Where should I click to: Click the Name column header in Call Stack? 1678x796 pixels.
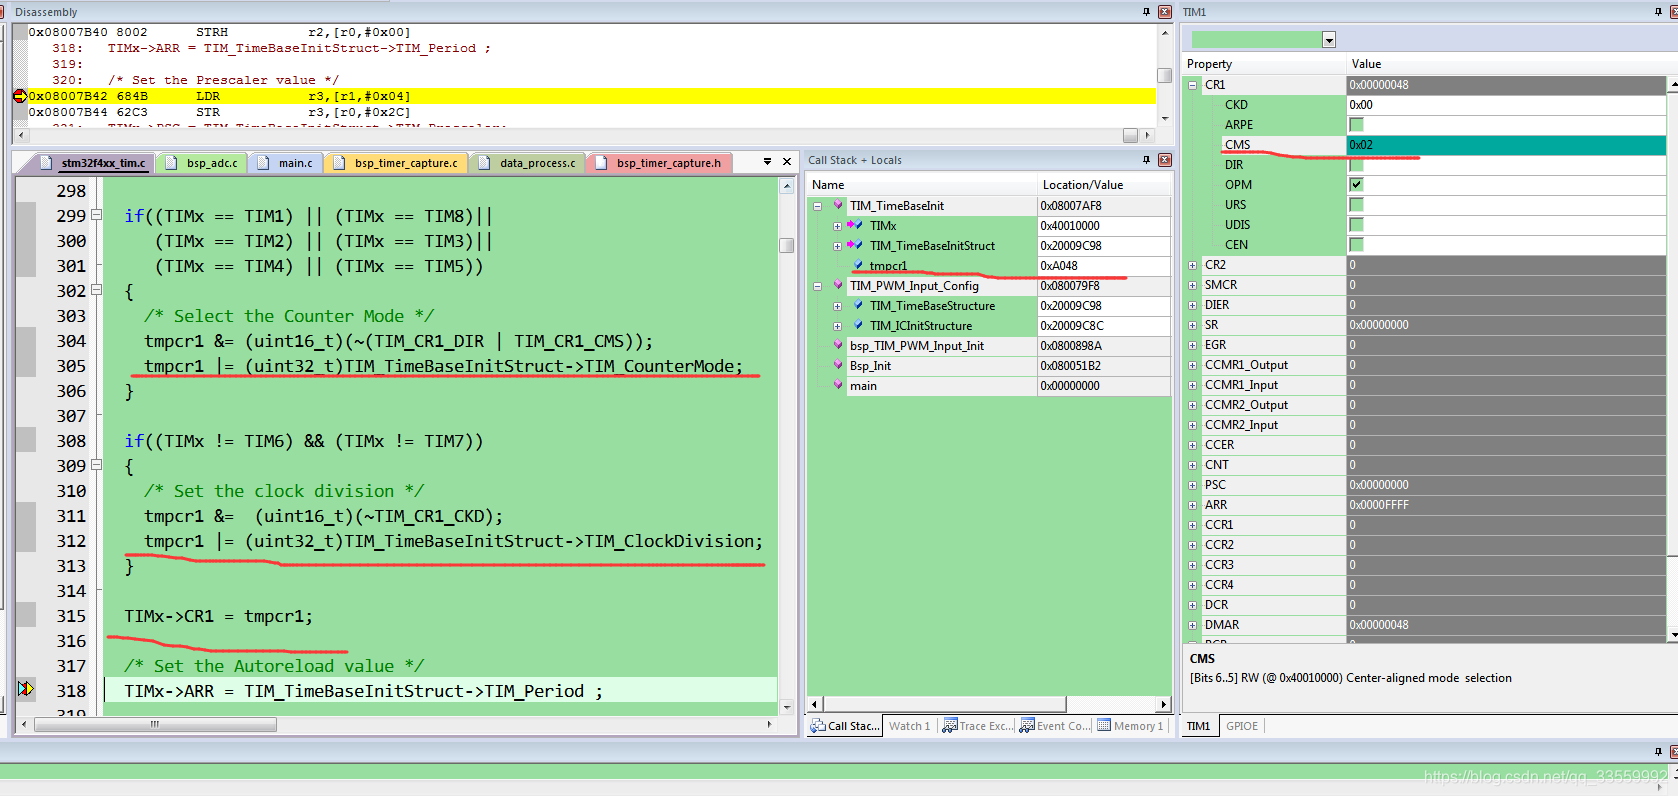[921, 185]
